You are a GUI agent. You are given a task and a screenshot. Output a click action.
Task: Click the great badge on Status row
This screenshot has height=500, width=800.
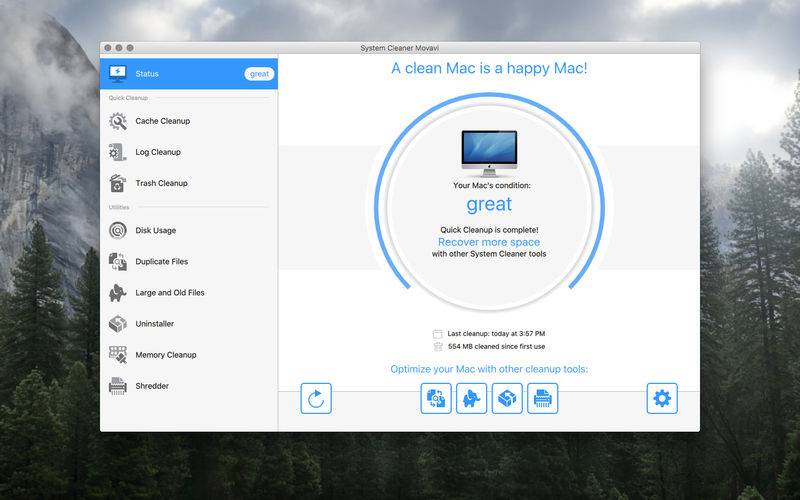click(259, 74)
